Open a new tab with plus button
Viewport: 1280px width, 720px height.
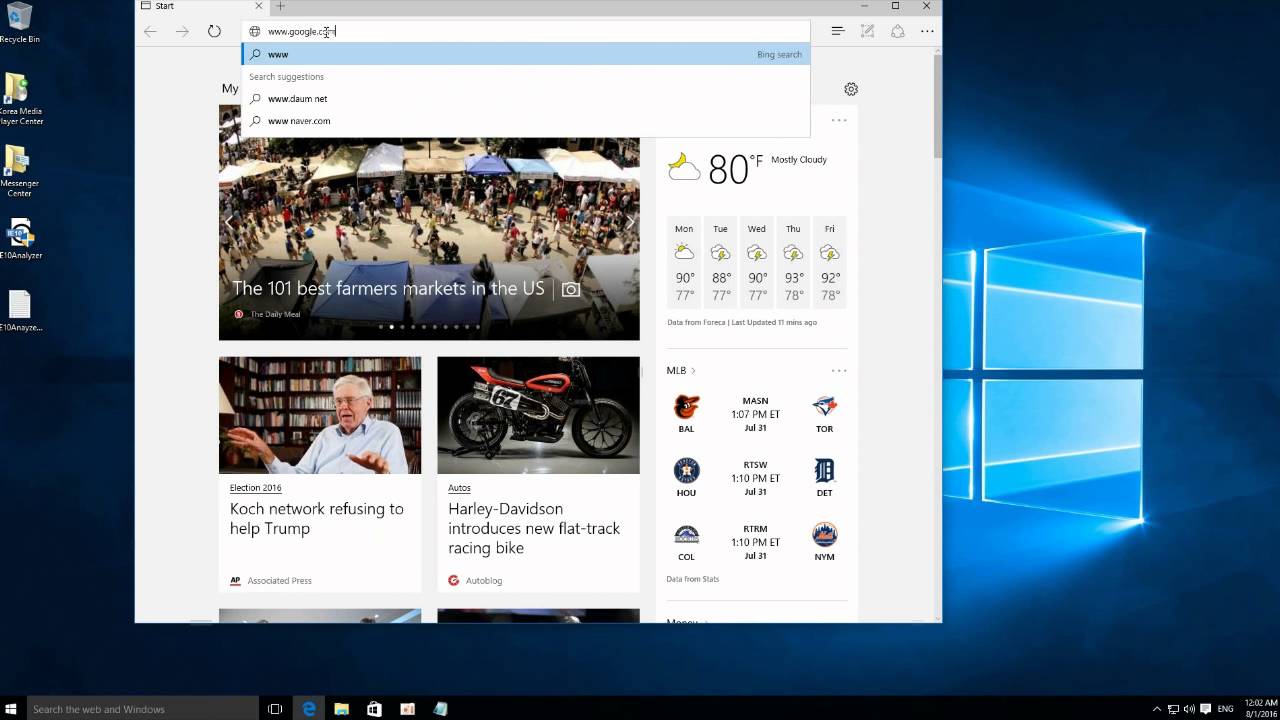point(280,6)
